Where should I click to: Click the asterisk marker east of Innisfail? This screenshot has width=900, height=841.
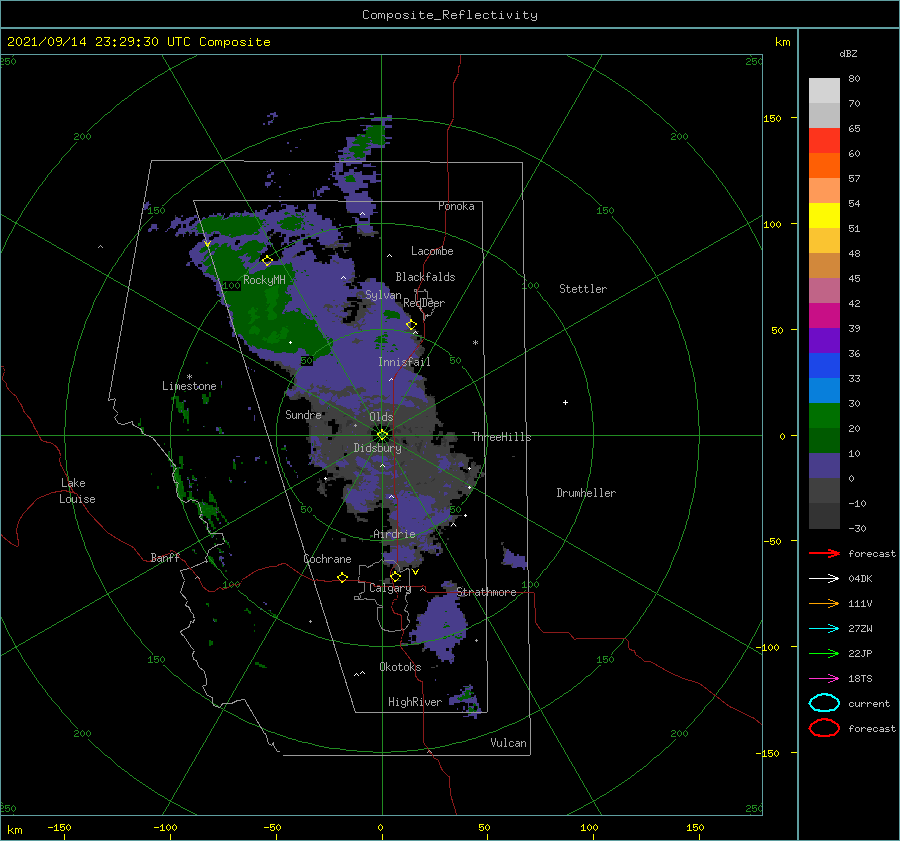(475, 343)
